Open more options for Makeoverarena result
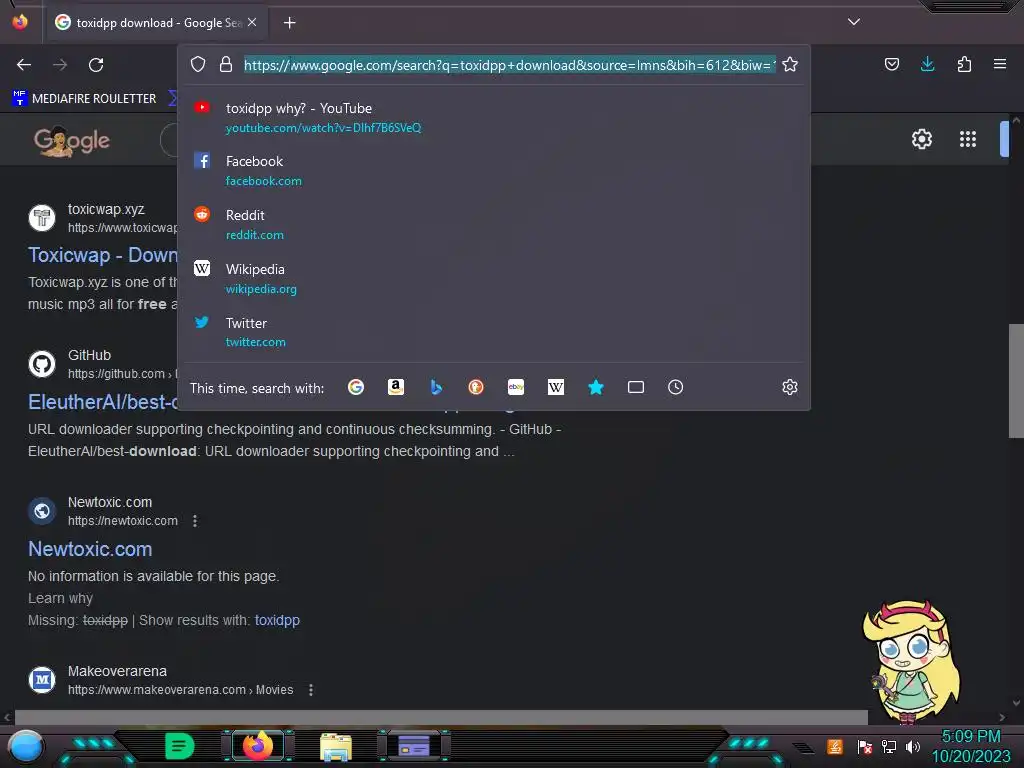 pyautogui.click(x=311, y=690)
